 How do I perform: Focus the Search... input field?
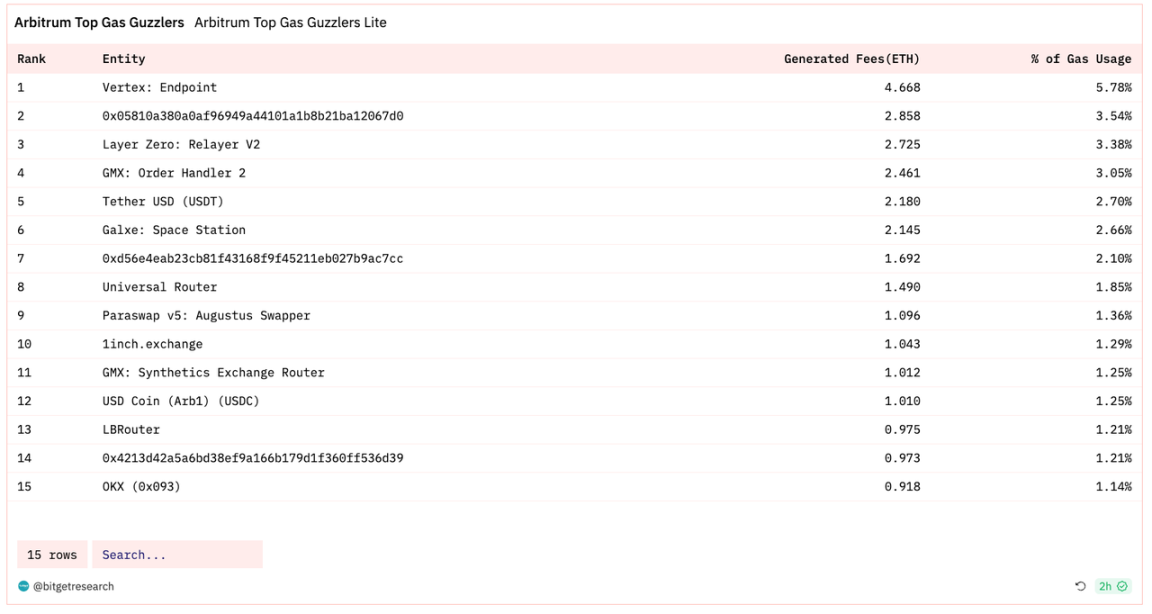pyautogui.click(x=177, y=555)
